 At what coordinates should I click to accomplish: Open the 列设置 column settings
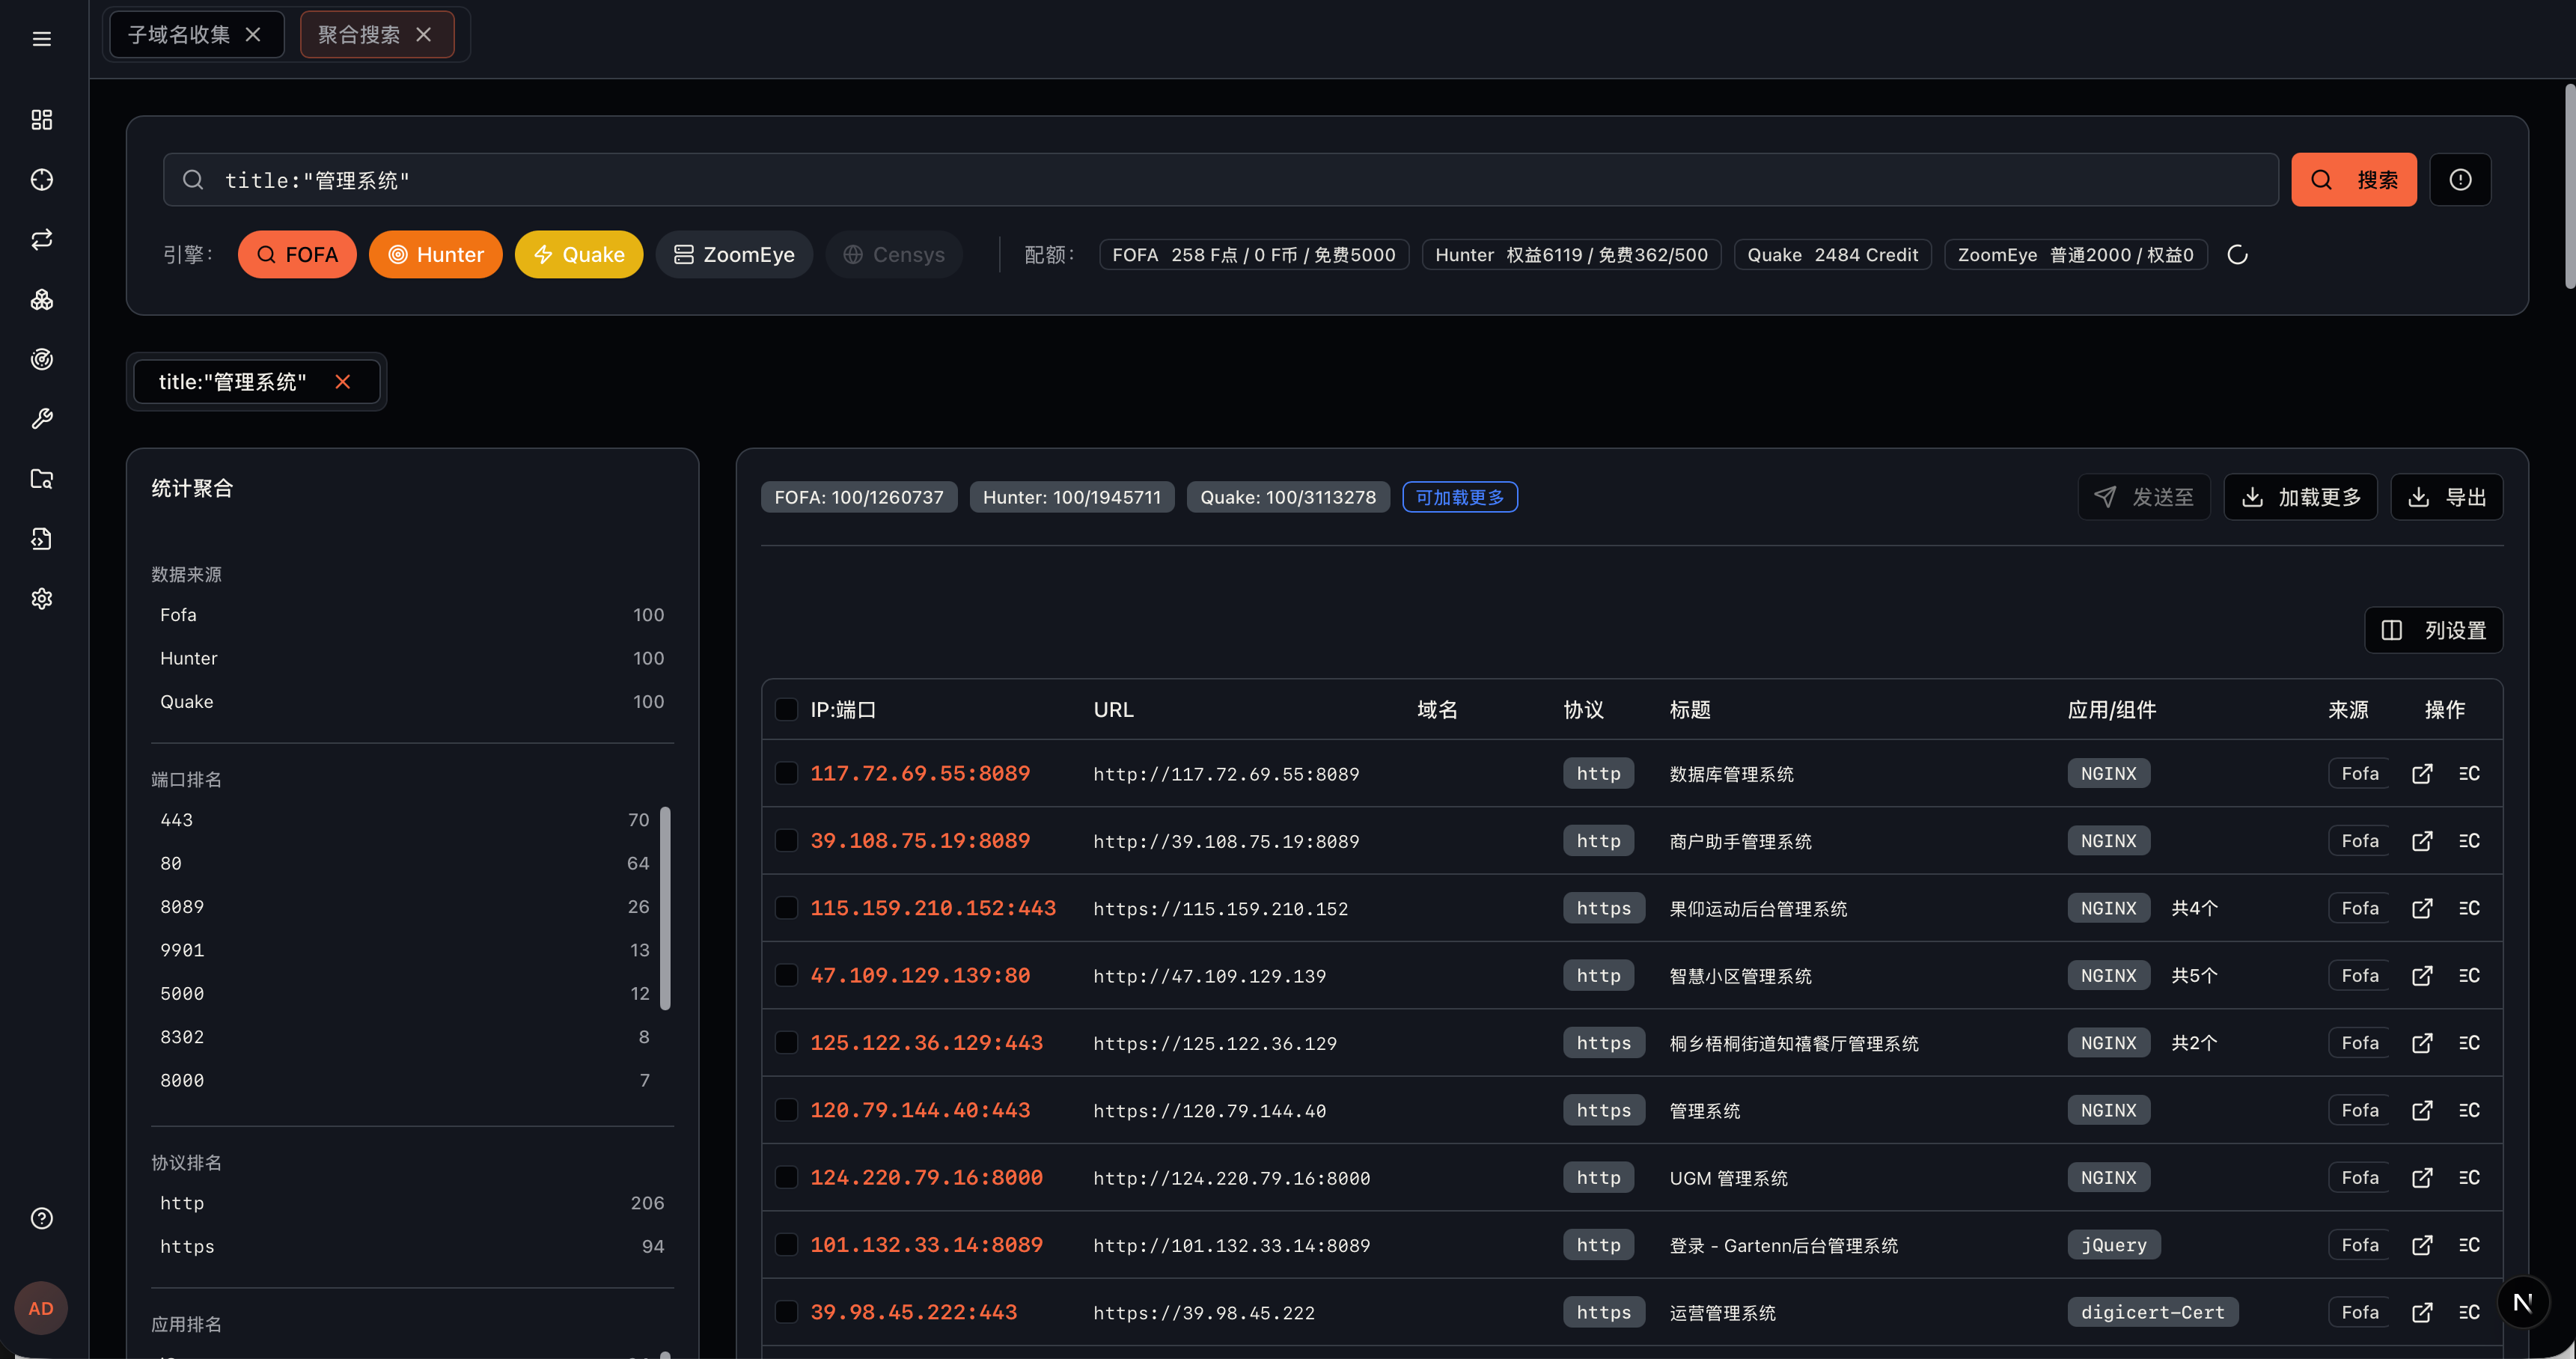click(2432, 631)
